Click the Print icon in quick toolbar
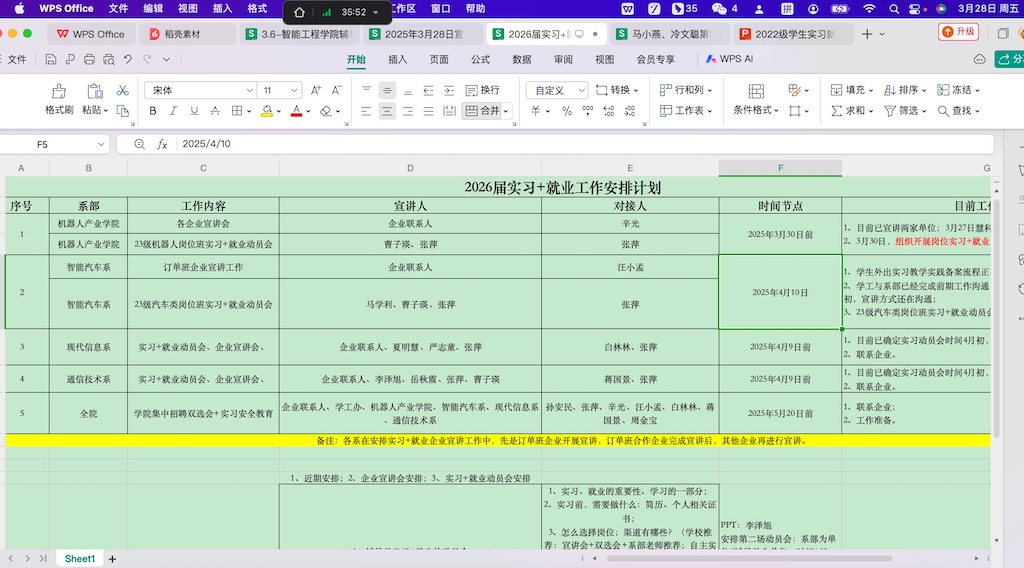Viewport: 1024px width, 568px height. click(x=89, y=59)
